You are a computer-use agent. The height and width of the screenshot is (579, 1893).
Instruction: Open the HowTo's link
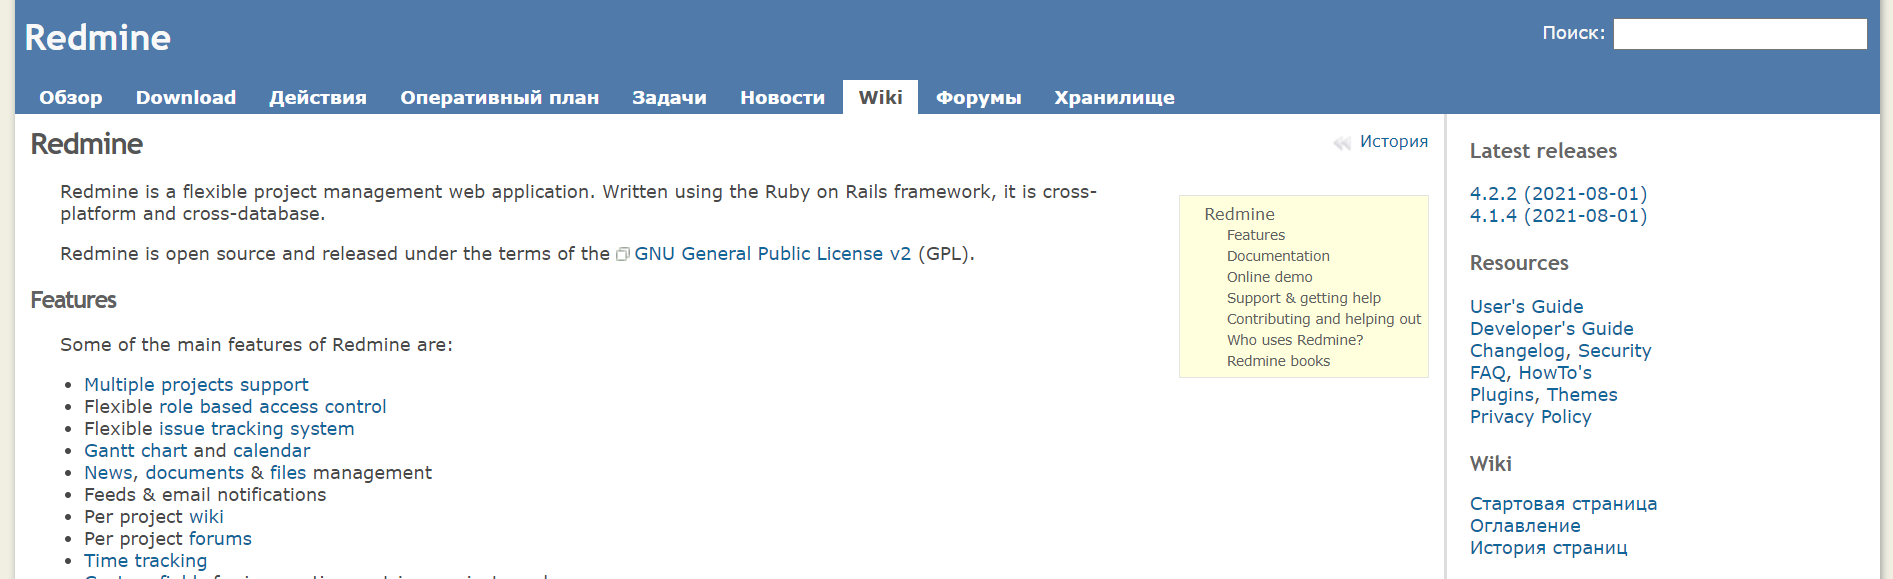click(x=1555, y=373)
